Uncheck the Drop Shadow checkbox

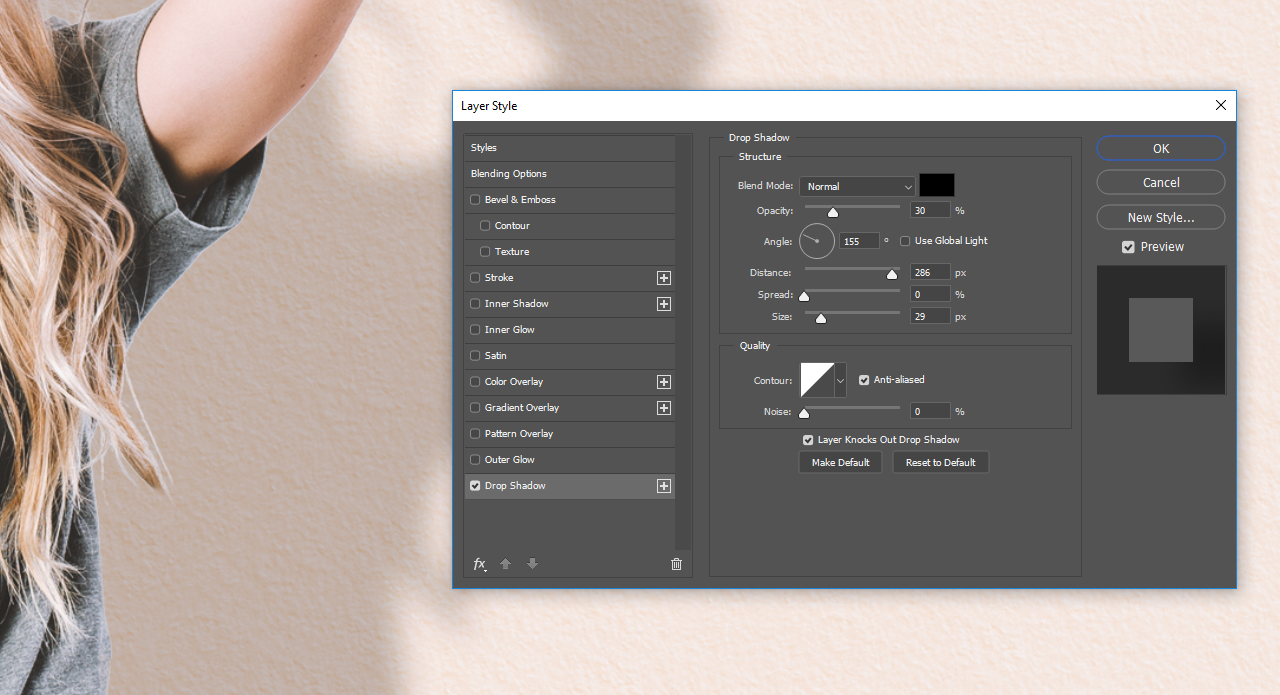475,486
